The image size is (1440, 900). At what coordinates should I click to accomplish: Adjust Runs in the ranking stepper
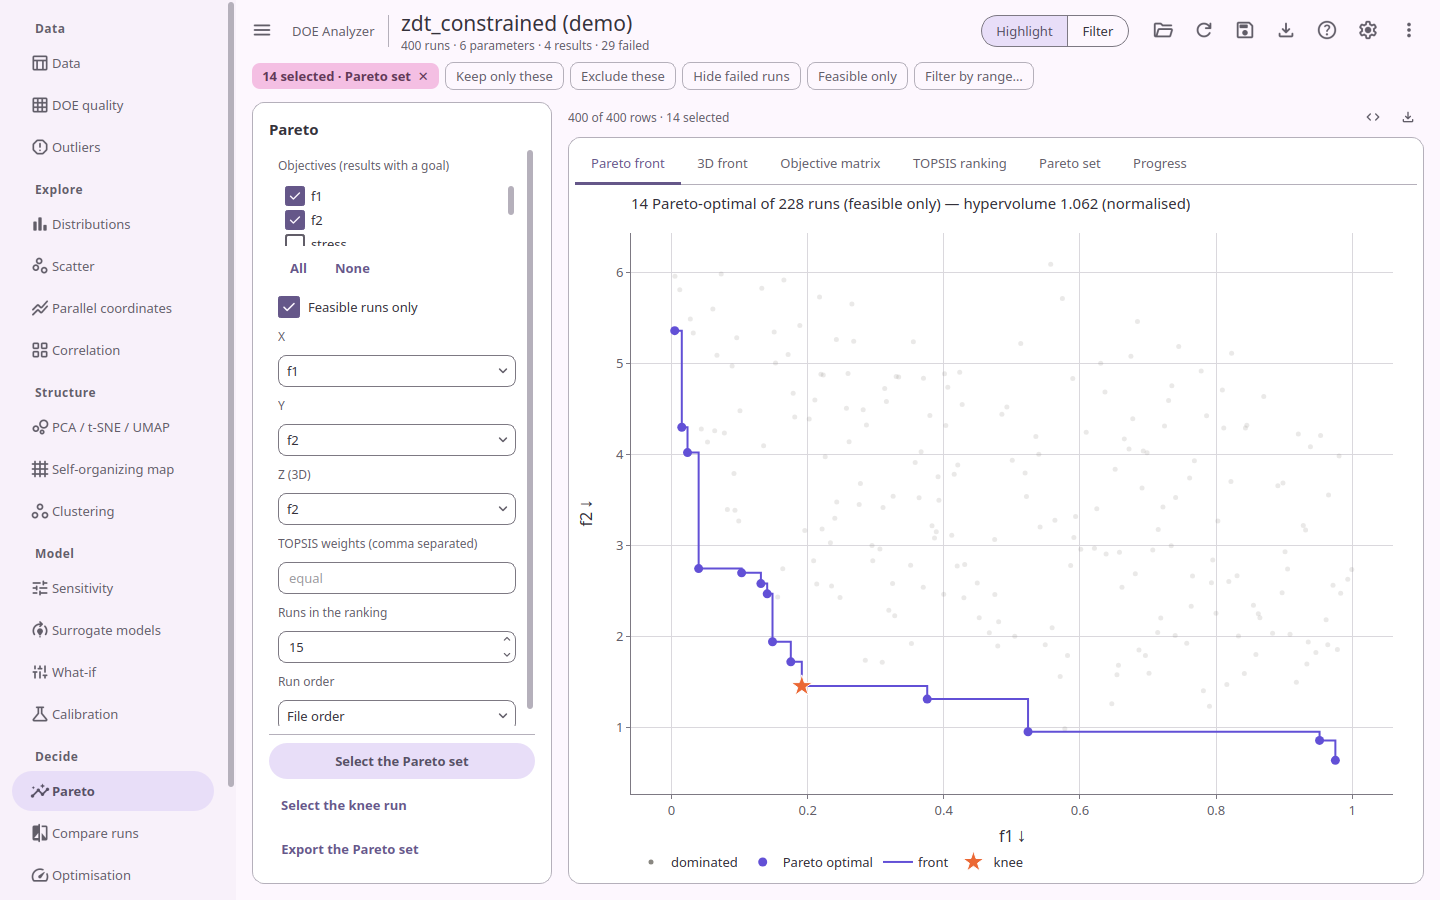(507, 647)
